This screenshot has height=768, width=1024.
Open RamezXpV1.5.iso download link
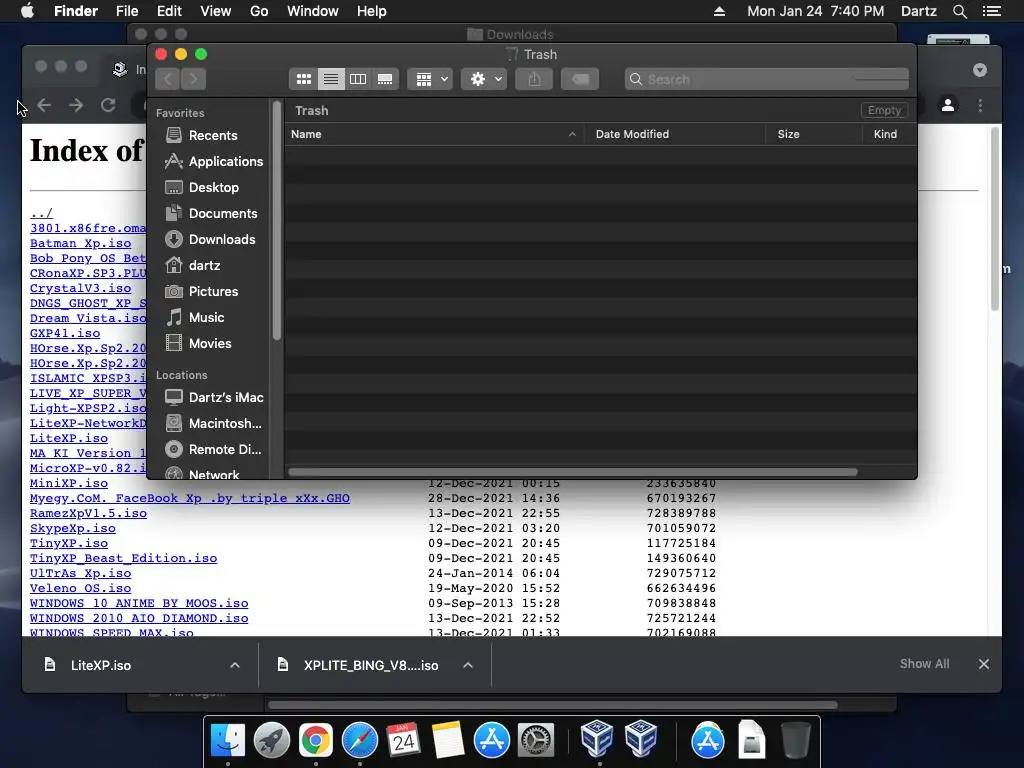(88, 513)
